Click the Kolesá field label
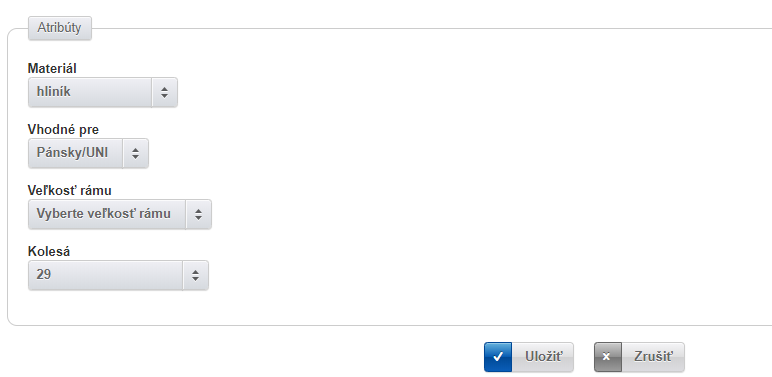 (x=49, y=251)
